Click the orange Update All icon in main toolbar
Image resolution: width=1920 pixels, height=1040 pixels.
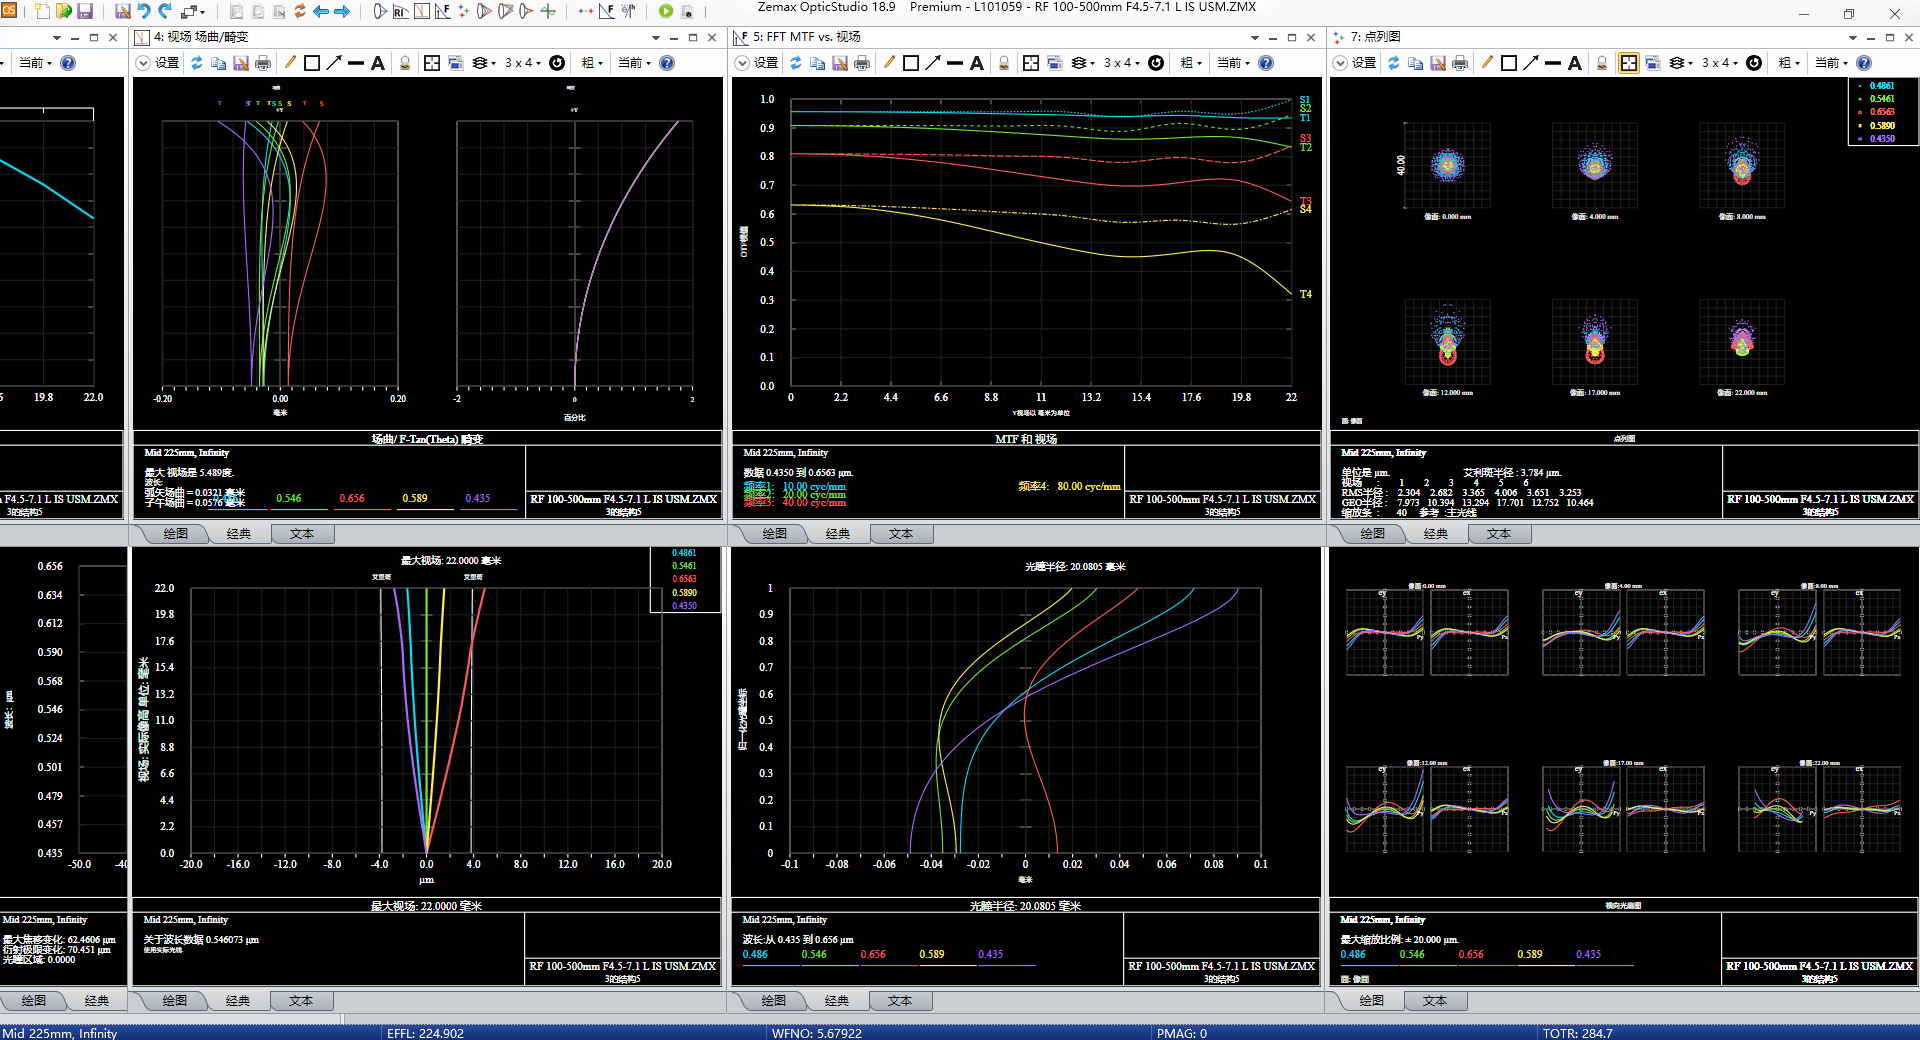(299, 11)
